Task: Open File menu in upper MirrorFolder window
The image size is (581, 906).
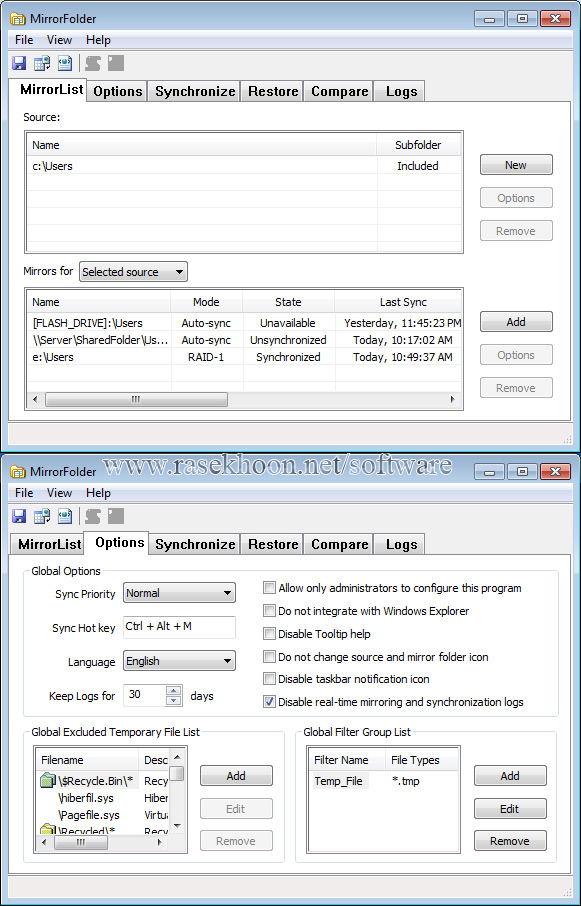Action: [x=24, y=40]
